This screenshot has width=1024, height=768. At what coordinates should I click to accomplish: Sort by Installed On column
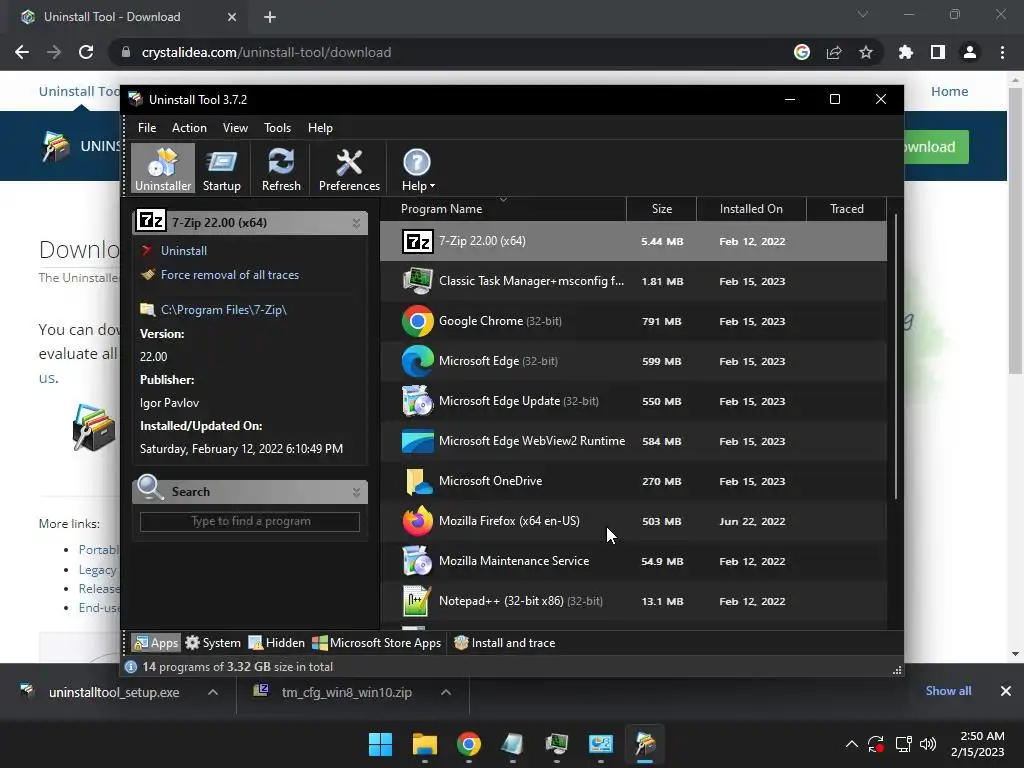(751, 209)
